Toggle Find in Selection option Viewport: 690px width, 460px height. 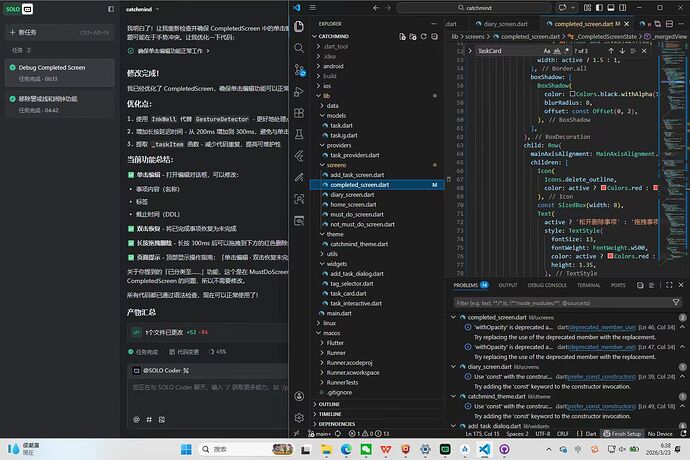pos(633,51)
